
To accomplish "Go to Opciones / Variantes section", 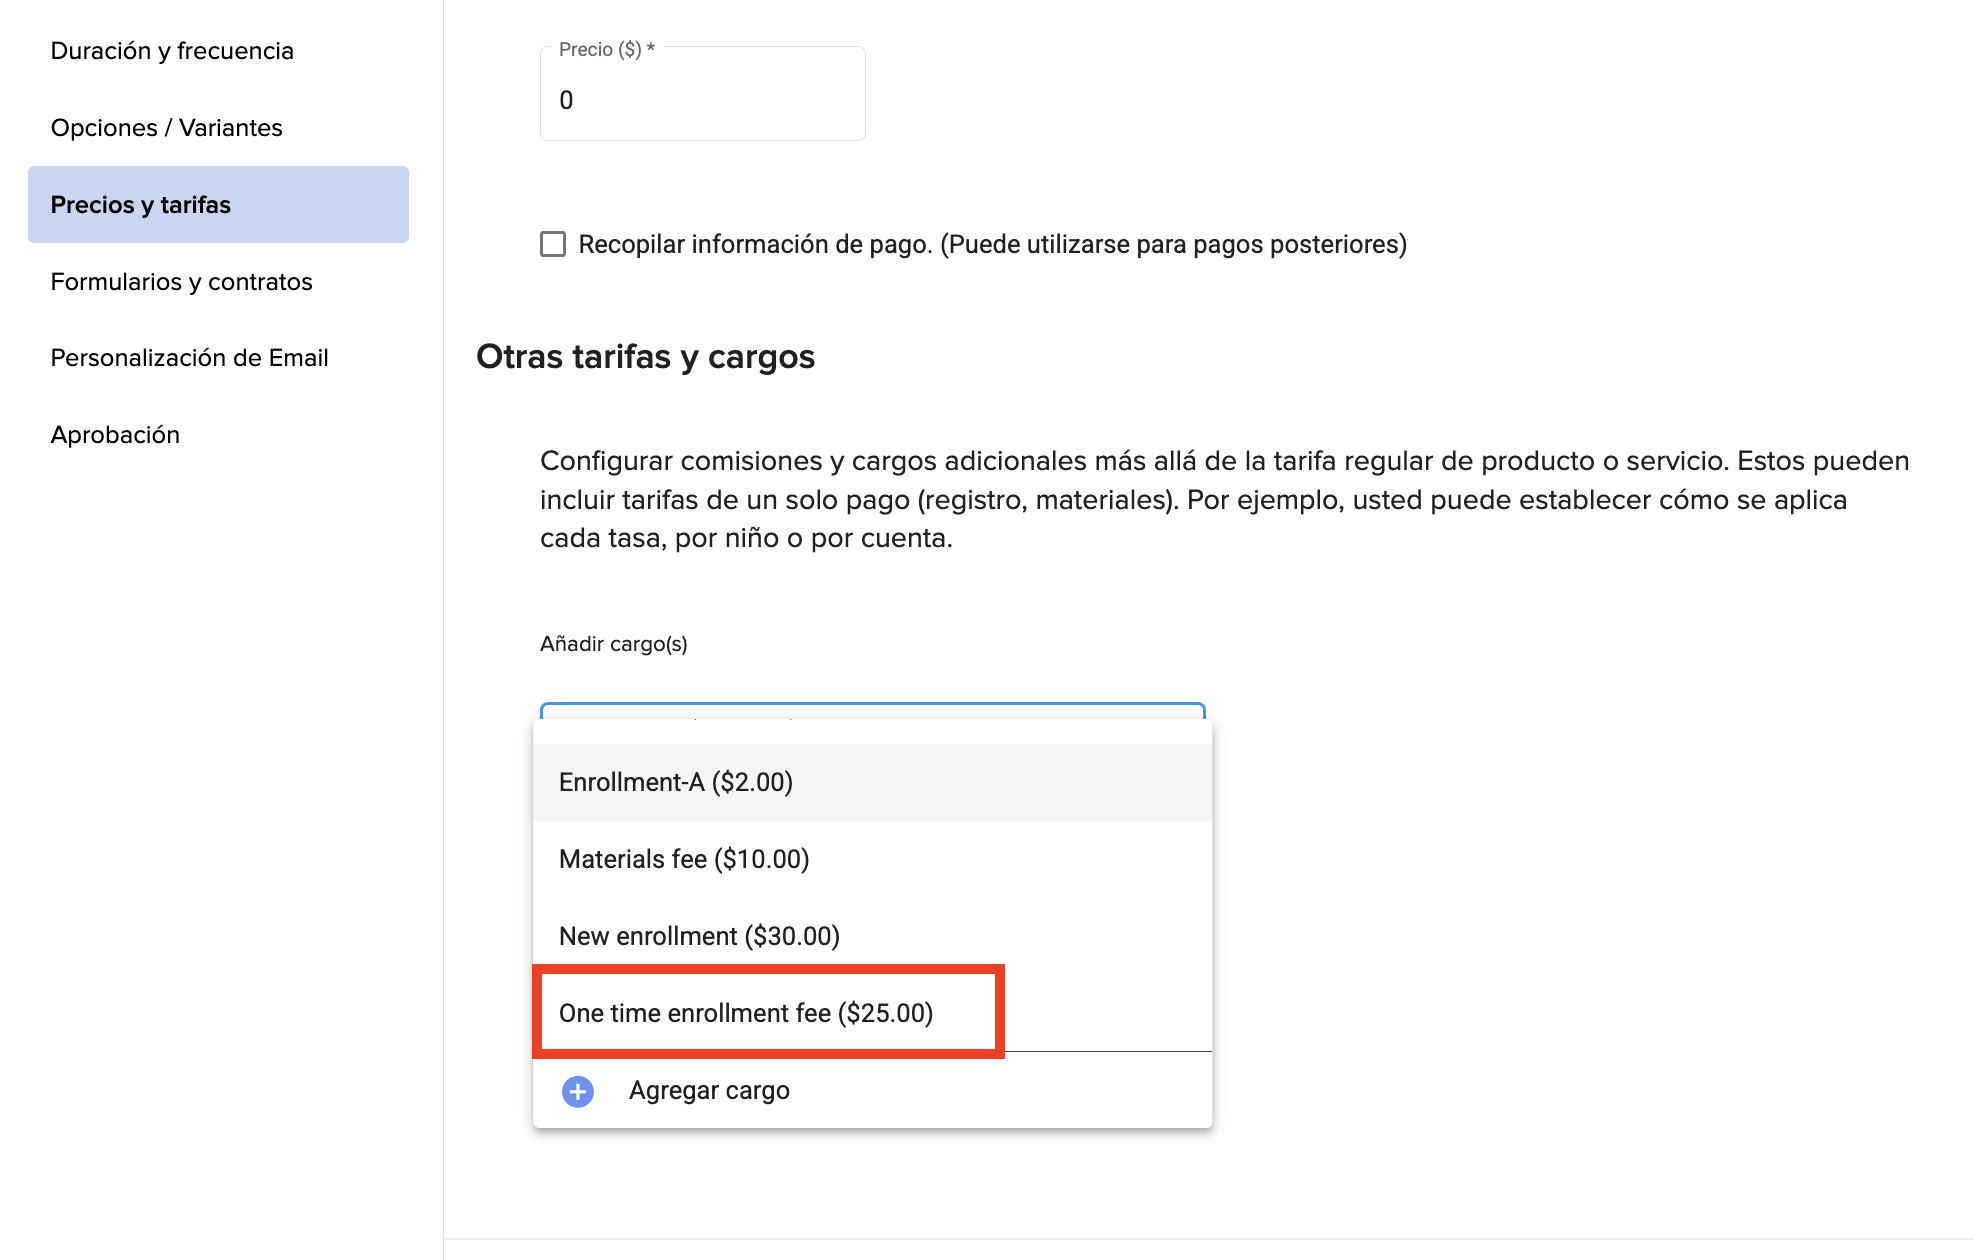I will (167, 128).
